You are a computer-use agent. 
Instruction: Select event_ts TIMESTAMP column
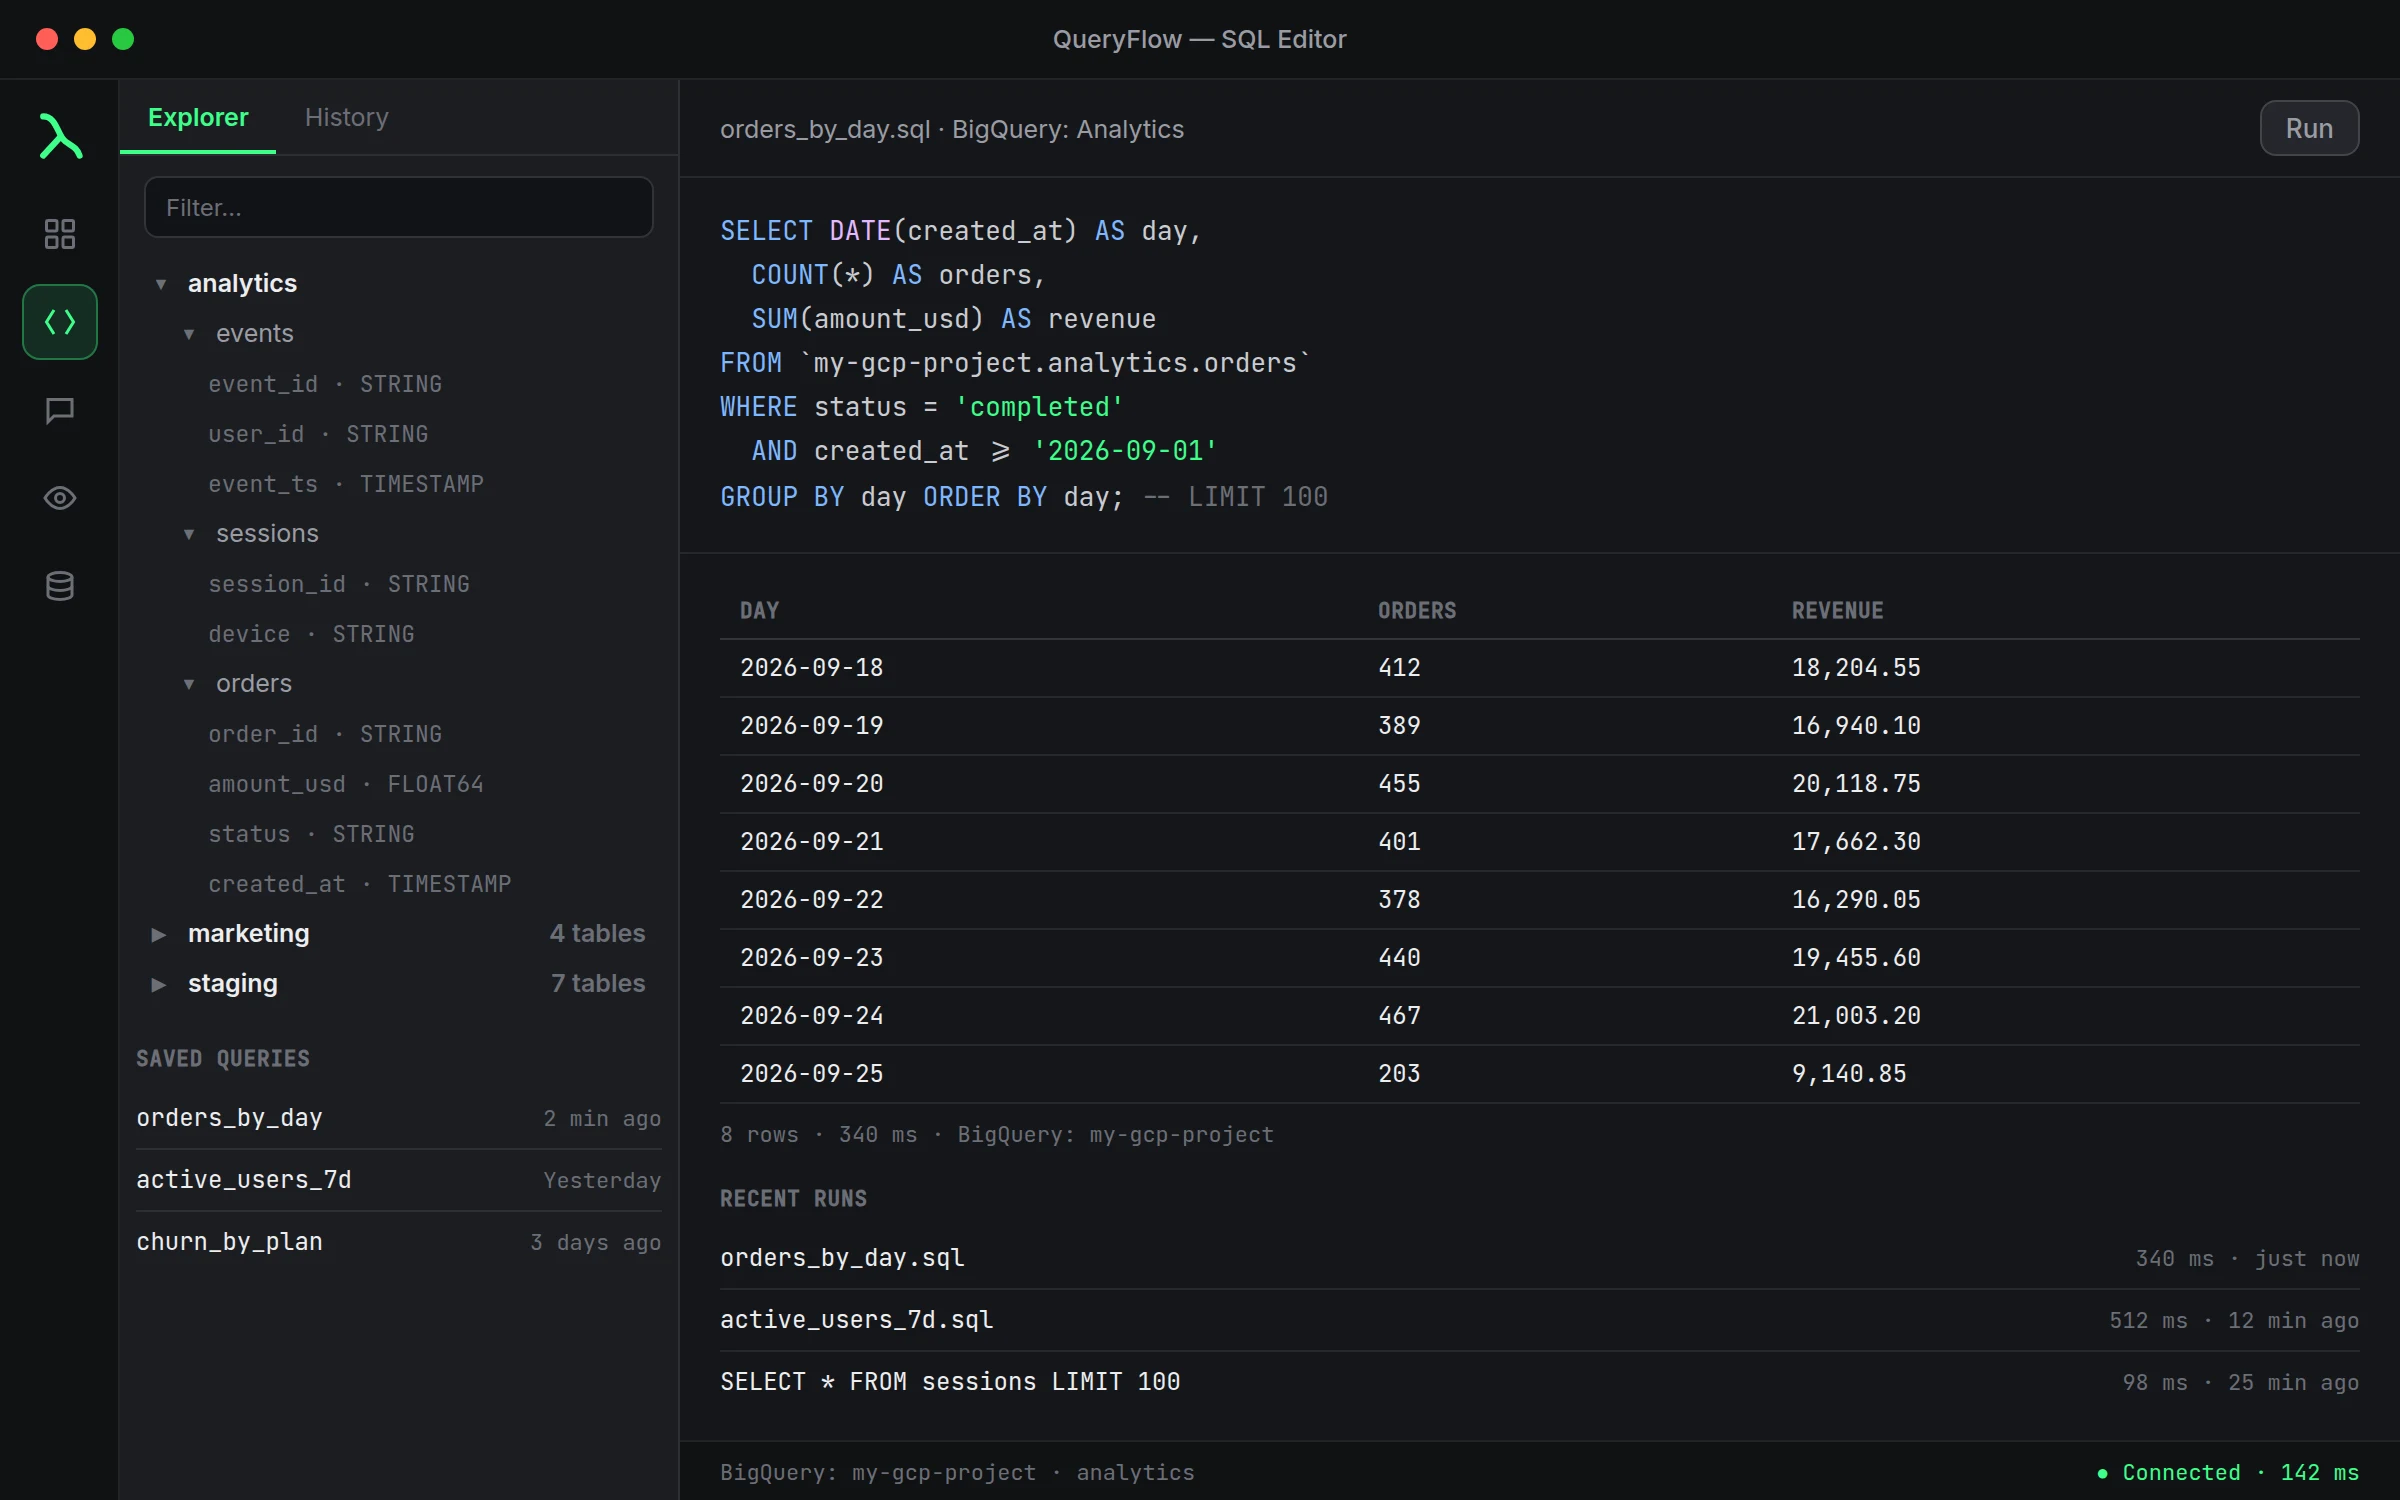(x=346, y=484)
